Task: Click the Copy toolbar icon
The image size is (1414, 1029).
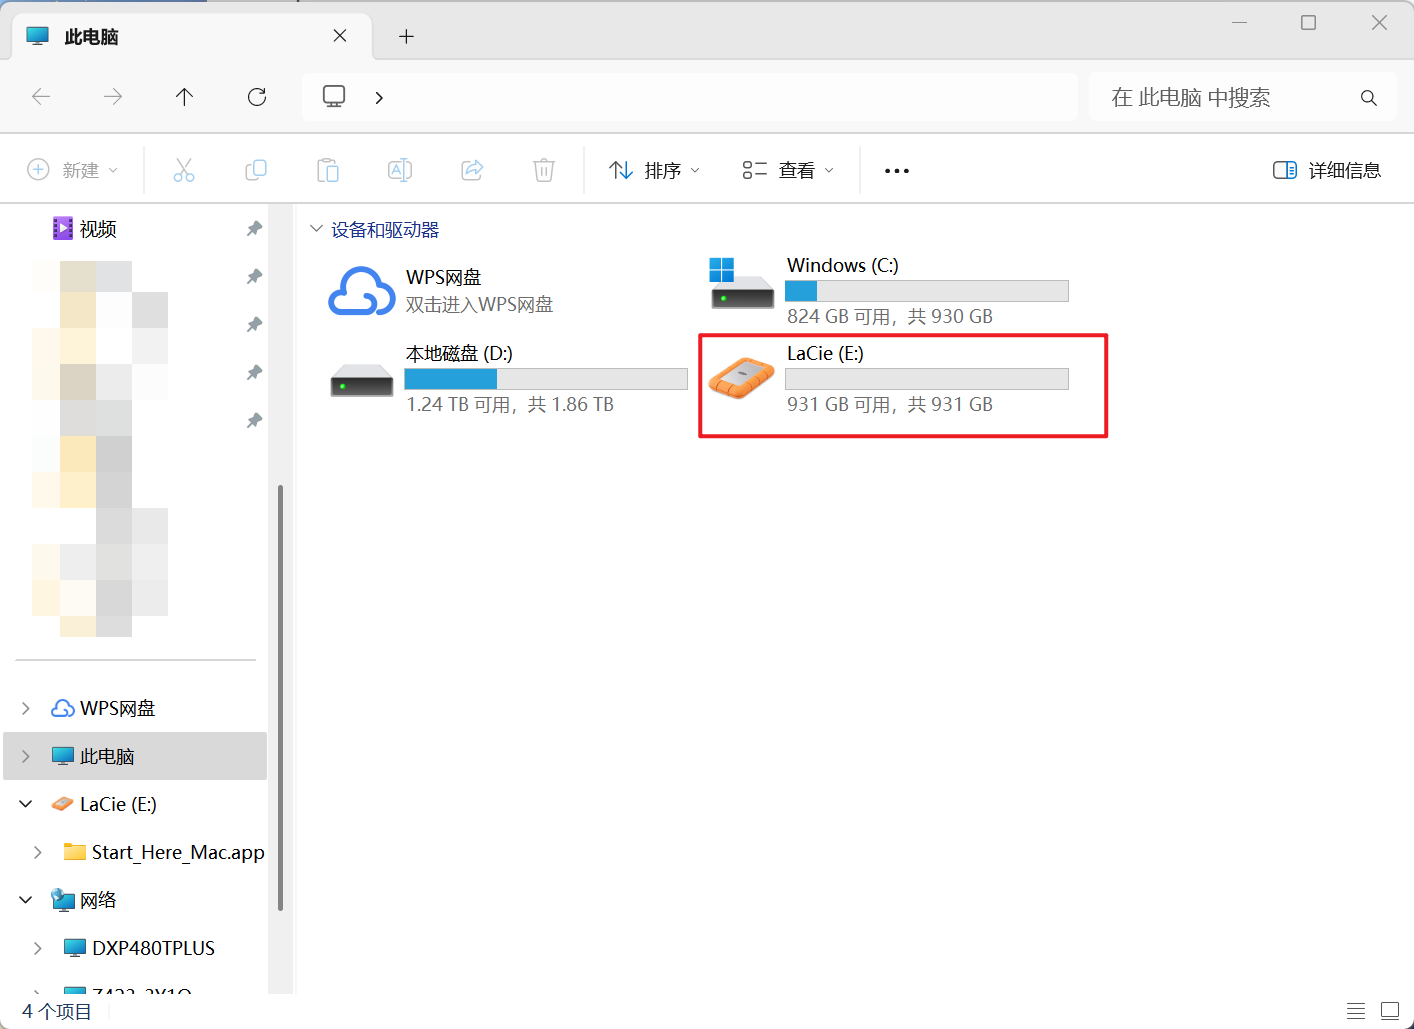Action: coord(256,170)
